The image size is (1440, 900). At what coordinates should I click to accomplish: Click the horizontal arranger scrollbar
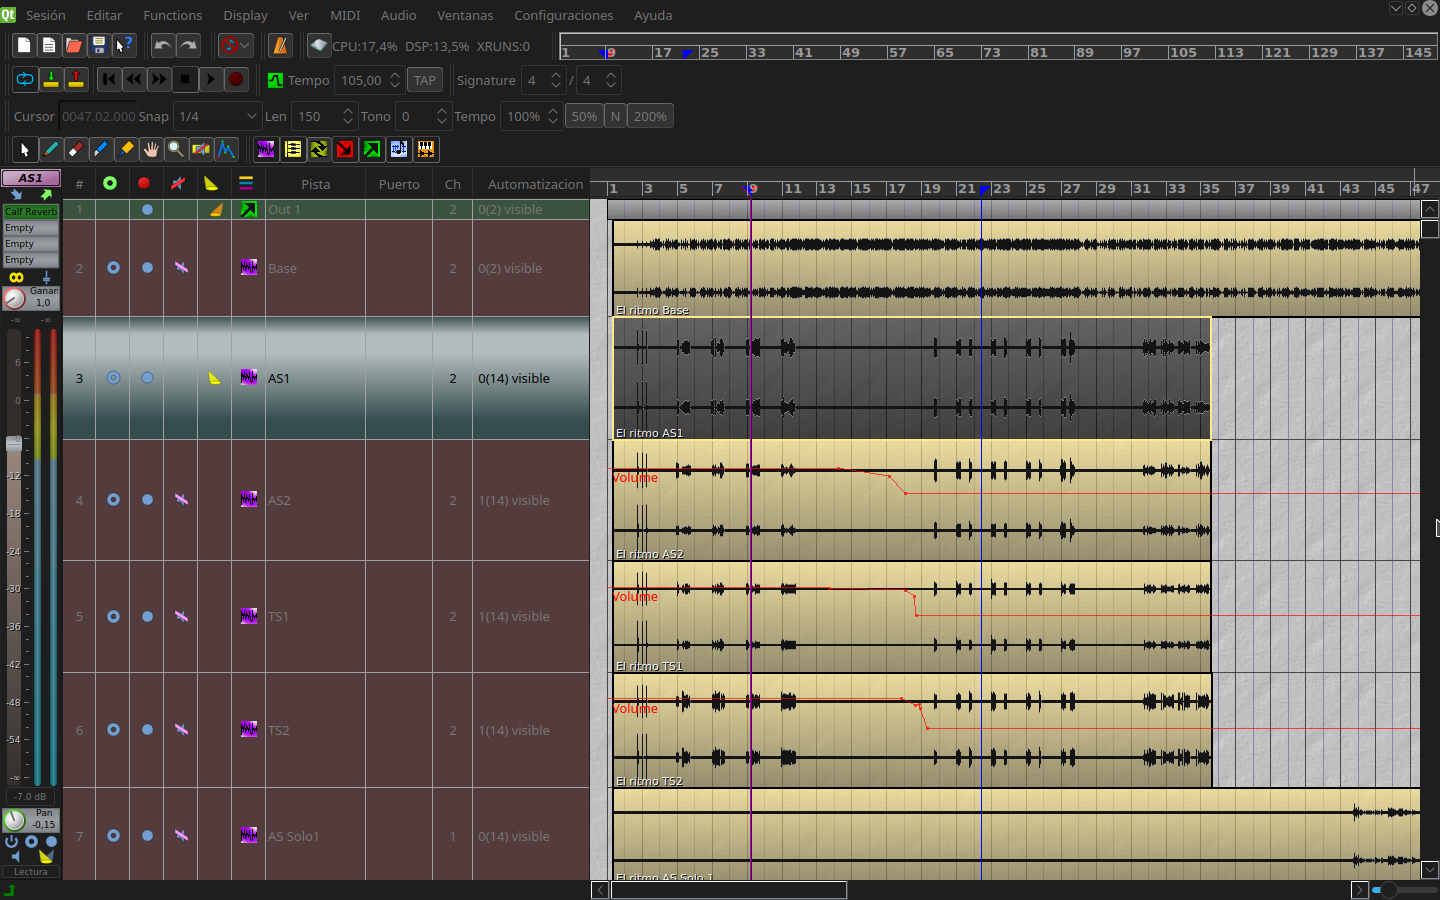728,890
